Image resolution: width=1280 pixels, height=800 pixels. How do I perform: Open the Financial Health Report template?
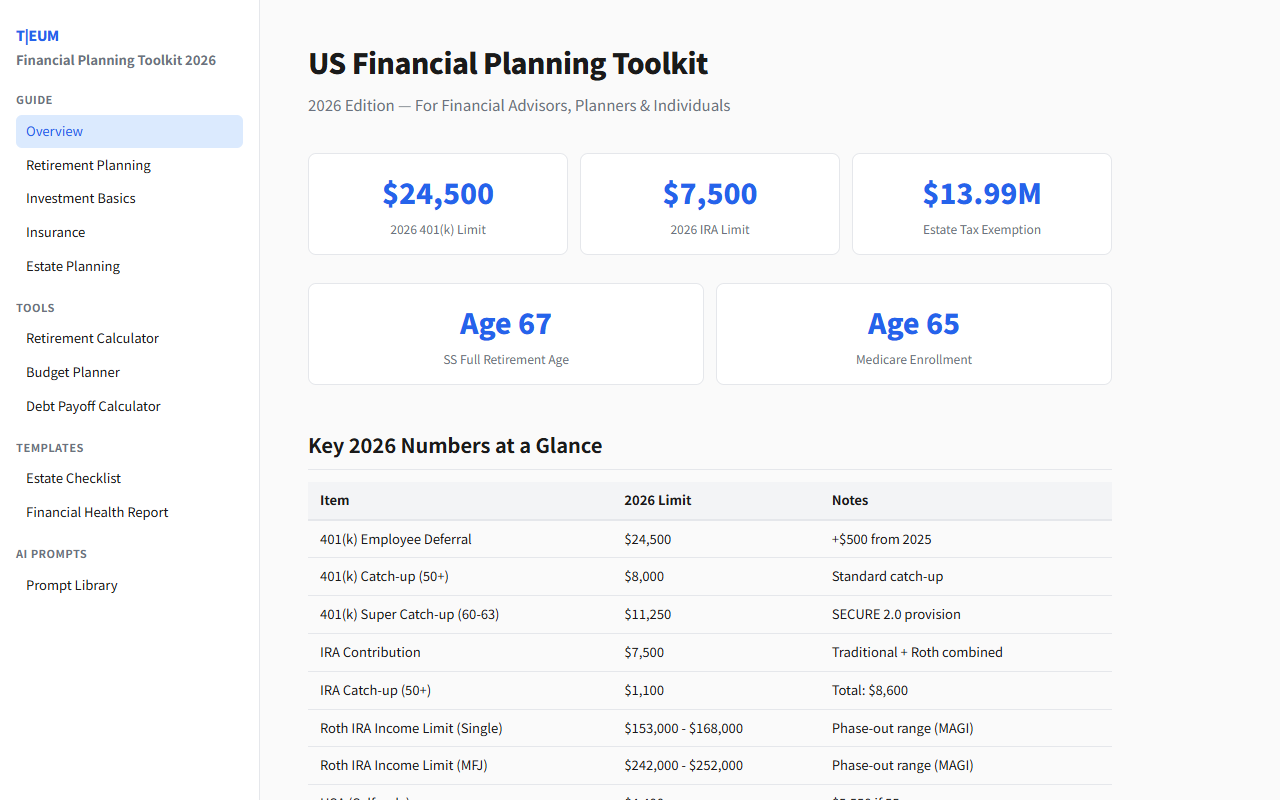coord(97,512)
